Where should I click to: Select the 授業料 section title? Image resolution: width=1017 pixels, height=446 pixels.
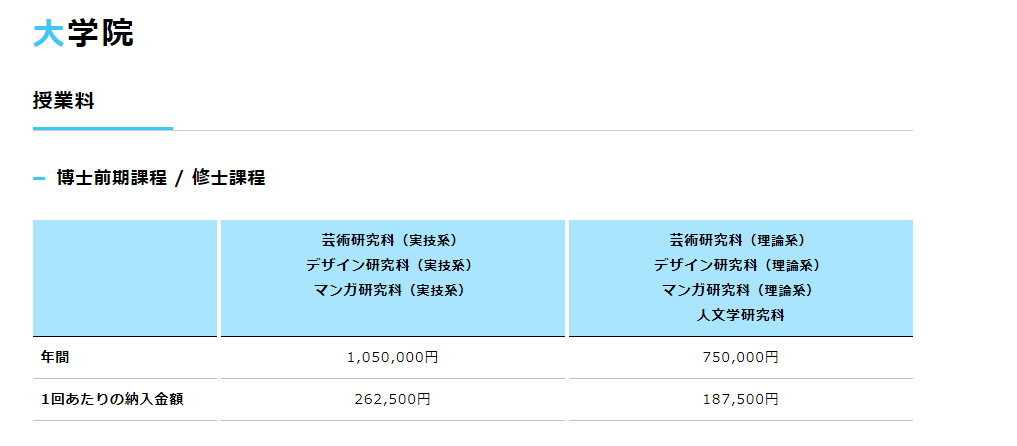click(64, 102)
